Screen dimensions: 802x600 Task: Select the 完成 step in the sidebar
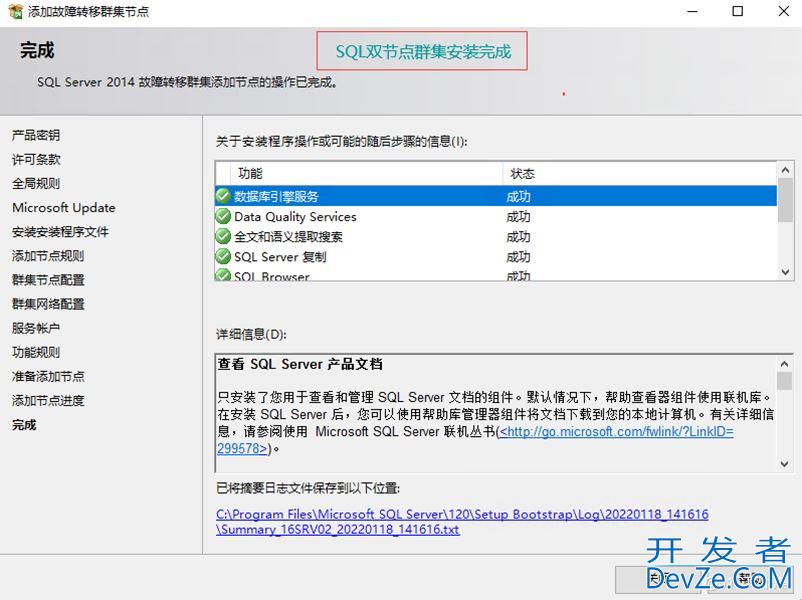pos(24,425)
